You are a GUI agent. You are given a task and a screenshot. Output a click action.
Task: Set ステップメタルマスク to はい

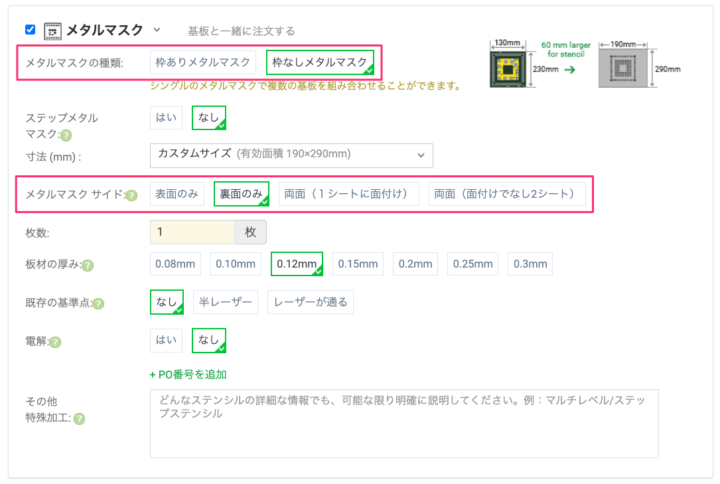point(166,117)
